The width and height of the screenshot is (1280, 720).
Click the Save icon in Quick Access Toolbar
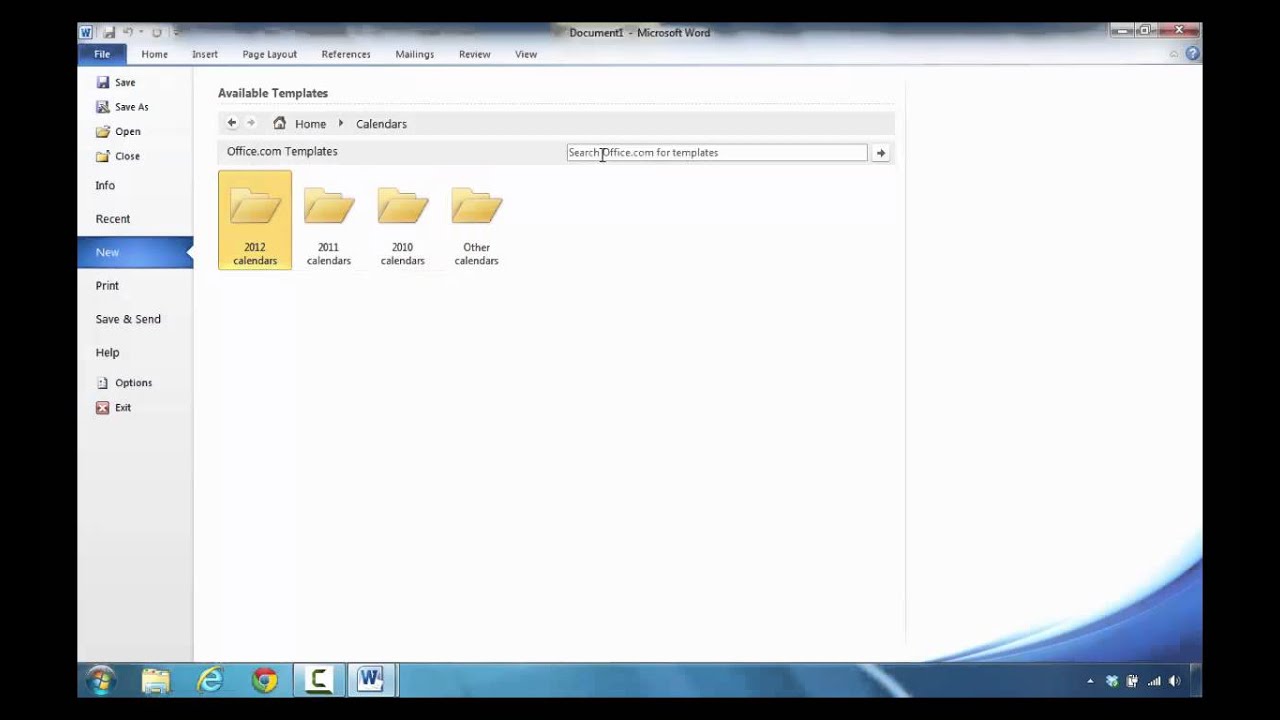point(109,33)
